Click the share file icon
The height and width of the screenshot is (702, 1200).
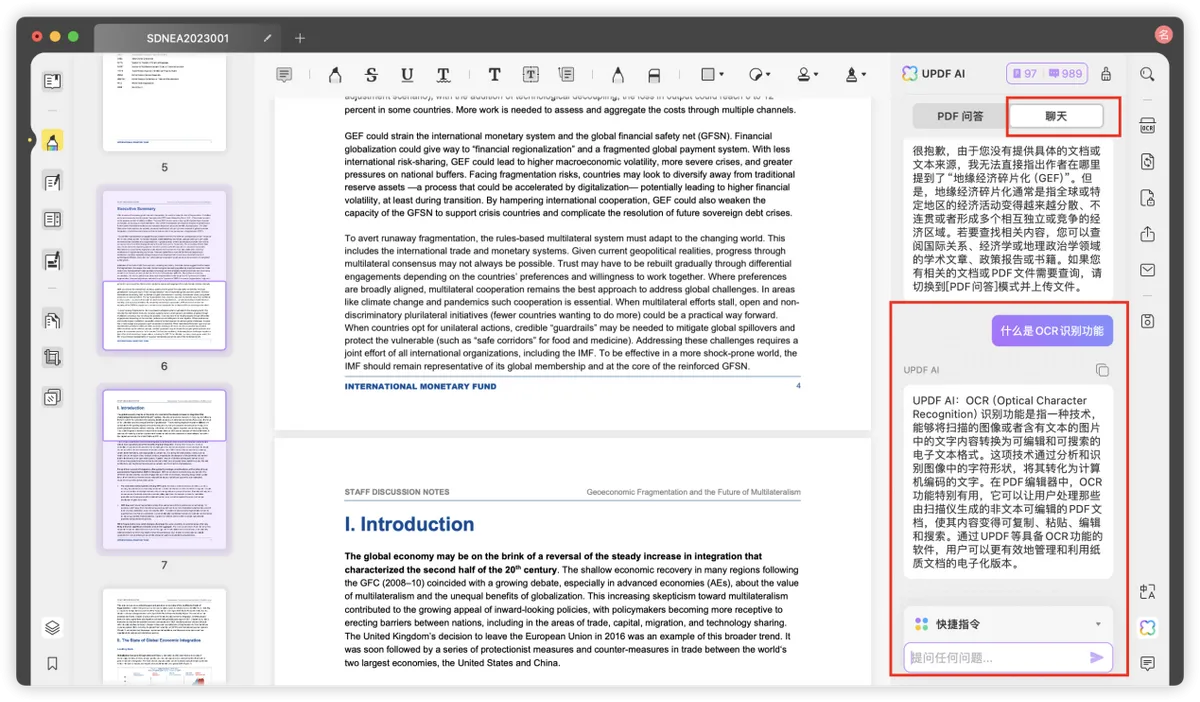[x=1147, y=233]
